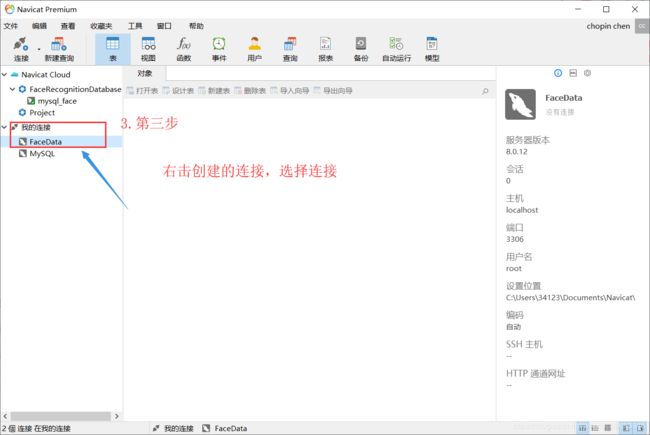Click the Function (函数) f(x) icon
This screenshot has width=650, height=435.
click(x=183, y=49)
